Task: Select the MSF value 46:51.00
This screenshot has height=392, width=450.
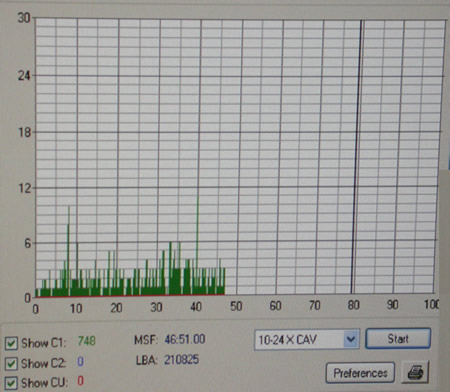Action: click(185, 340)
